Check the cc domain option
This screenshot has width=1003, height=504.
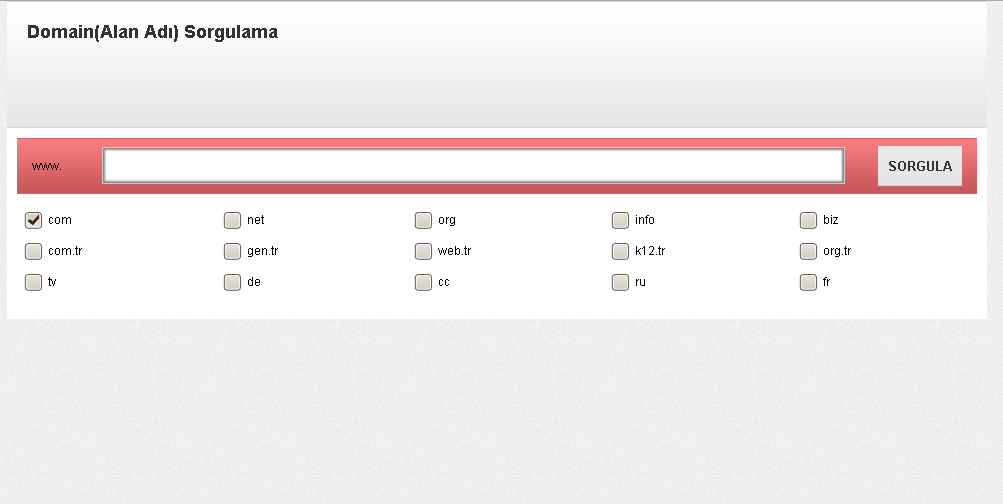[423, 282]
